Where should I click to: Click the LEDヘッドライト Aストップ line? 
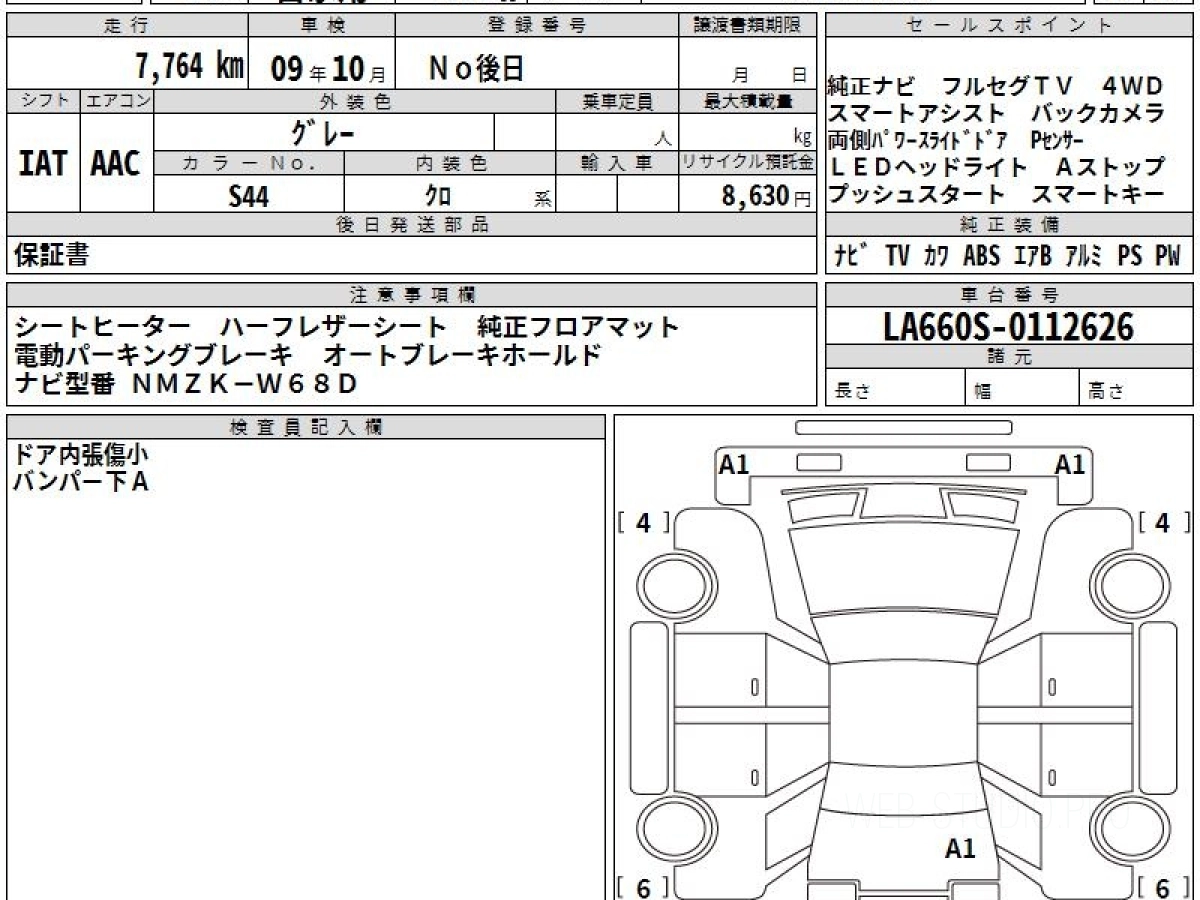click(996, 167)
